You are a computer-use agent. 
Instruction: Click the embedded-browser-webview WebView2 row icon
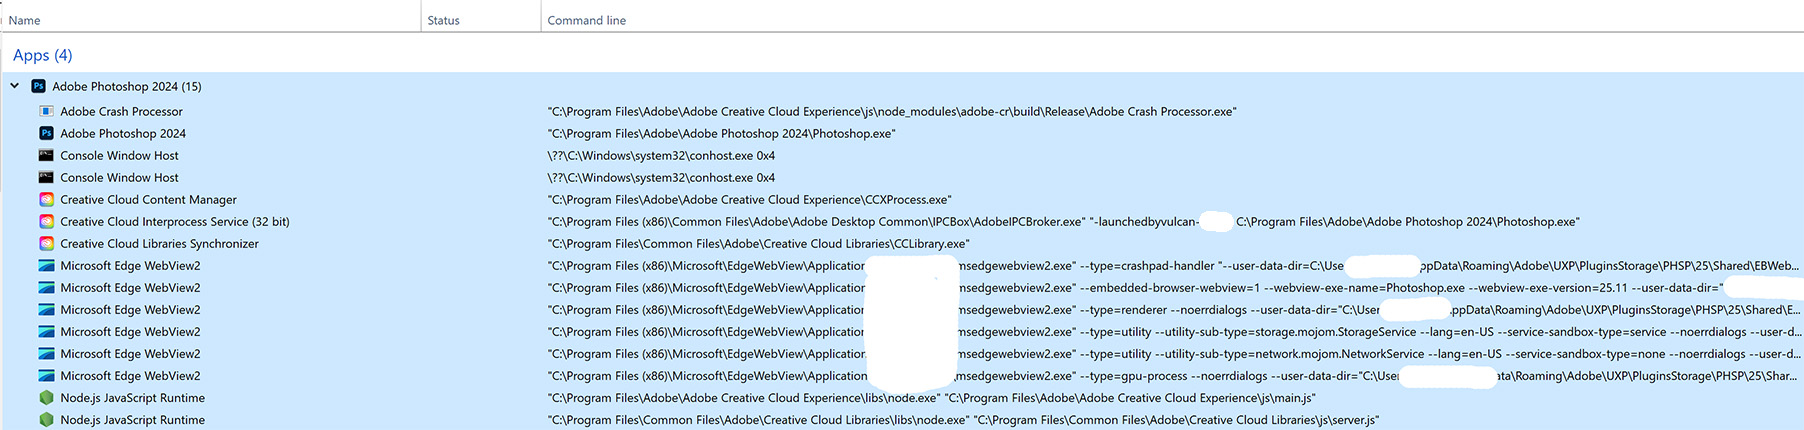coord(46,287)
